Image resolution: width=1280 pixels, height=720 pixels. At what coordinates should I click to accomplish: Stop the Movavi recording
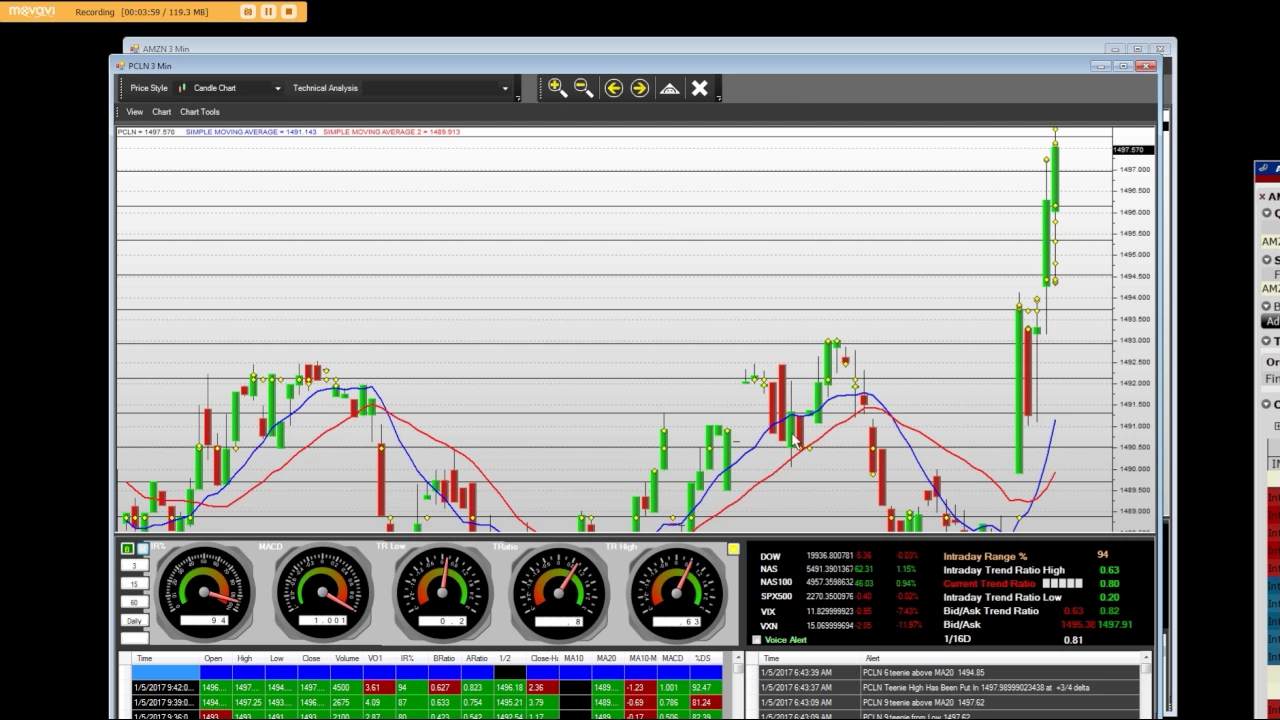[x=289, y=12]
